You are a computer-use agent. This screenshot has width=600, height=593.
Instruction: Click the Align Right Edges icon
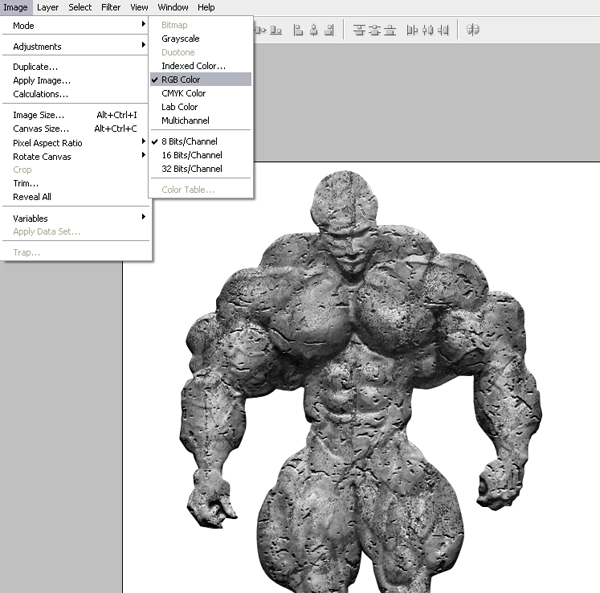pos(329,30)
